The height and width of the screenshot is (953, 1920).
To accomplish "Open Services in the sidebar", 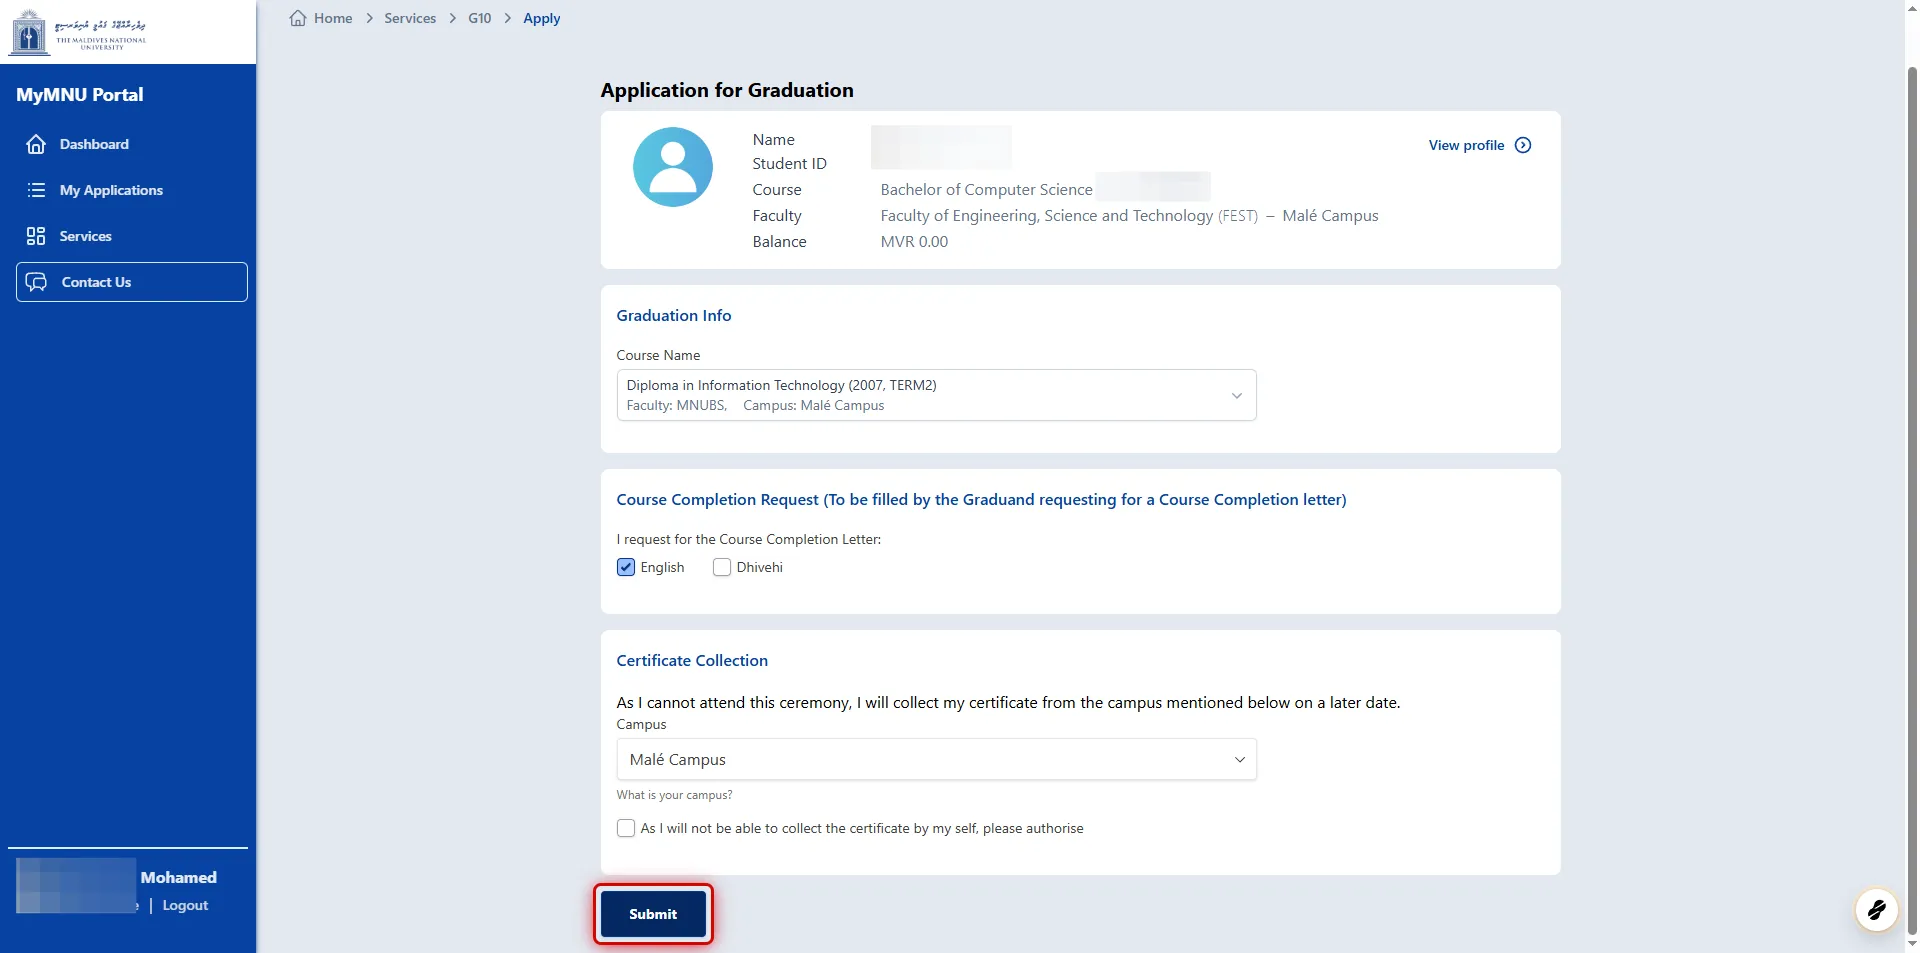I will coord(131,236).
